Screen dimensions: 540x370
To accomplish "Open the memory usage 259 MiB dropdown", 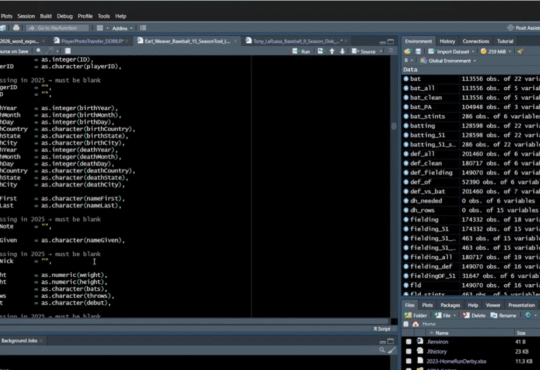I will 496,51.
